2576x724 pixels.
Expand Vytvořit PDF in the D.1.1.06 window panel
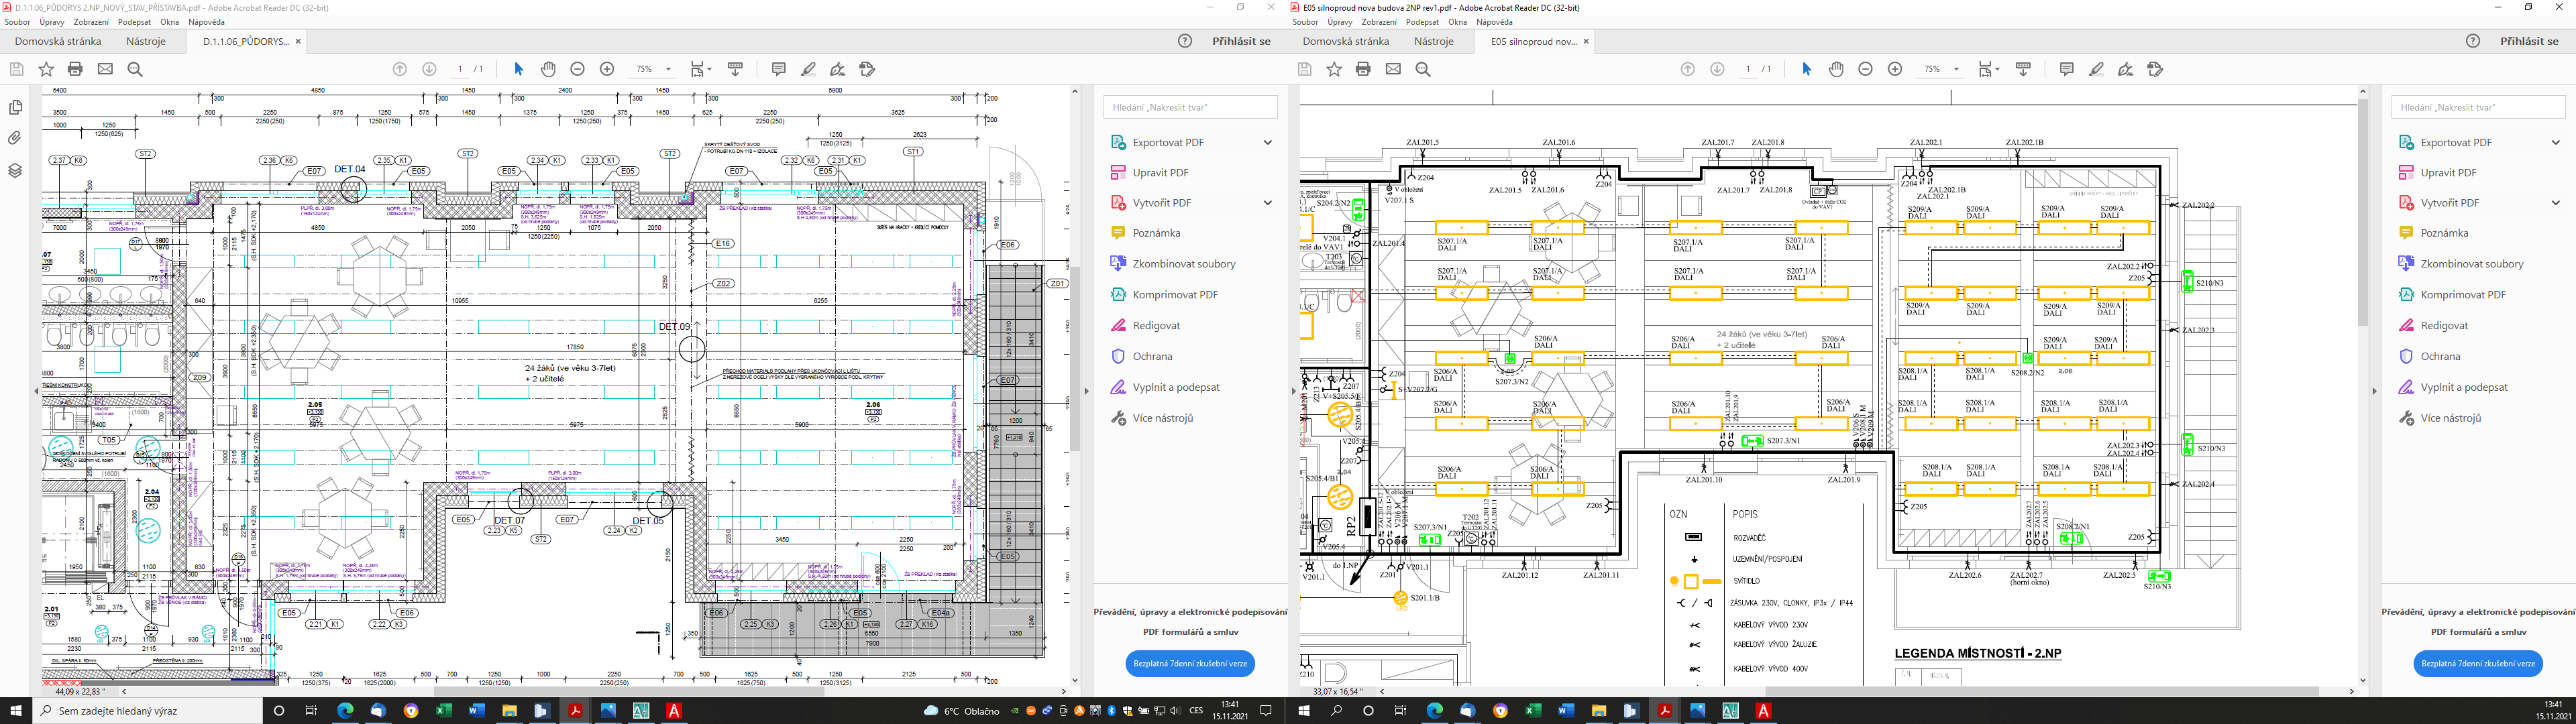coord(1267,203)
